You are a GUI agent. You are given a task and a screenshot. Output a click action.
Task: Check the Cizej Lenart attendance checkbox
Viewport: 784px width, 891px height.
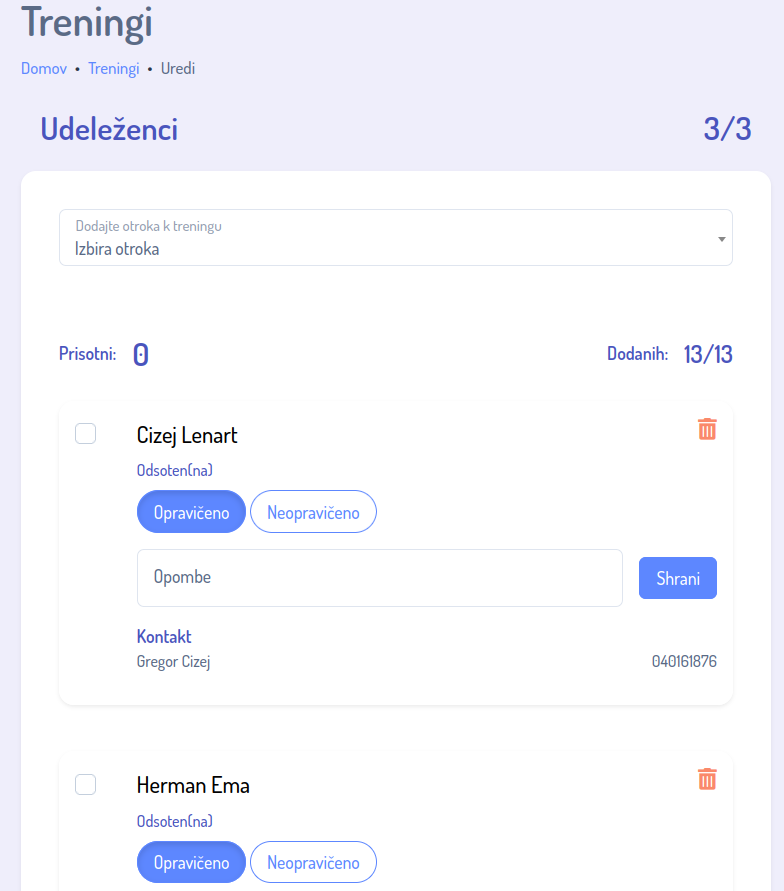pos(86,433)
